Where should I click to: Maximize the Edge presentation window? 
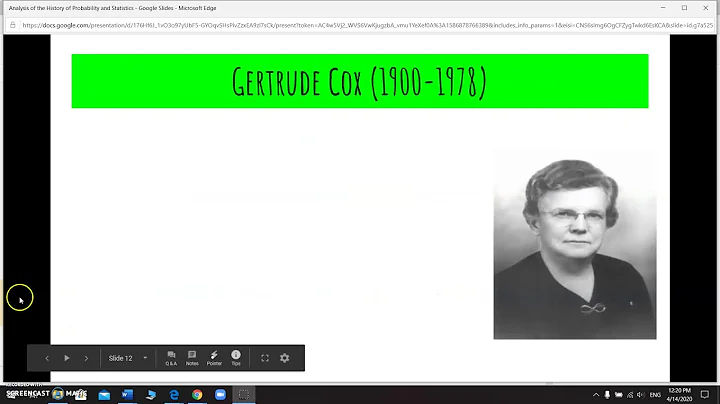pos(685,8)
